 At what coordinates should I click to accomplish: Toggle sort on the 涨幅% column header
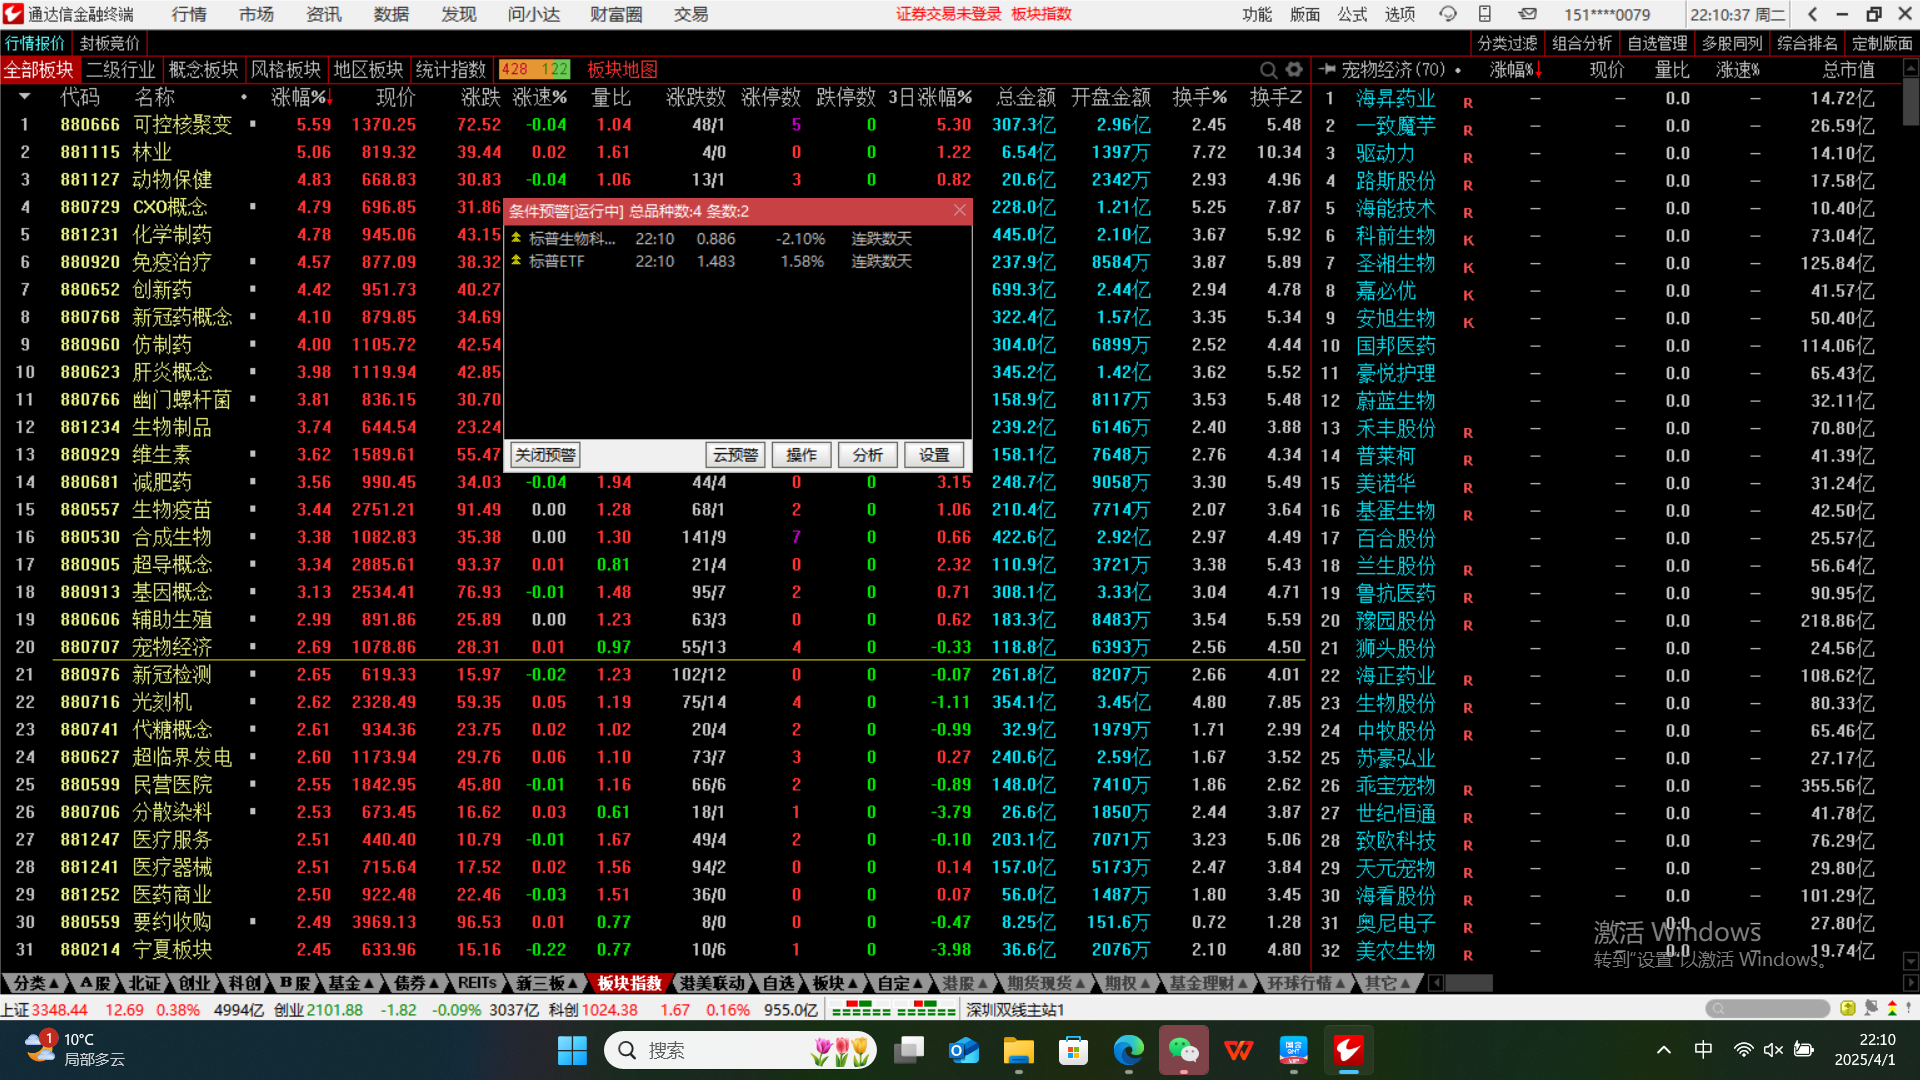[300, 98]
